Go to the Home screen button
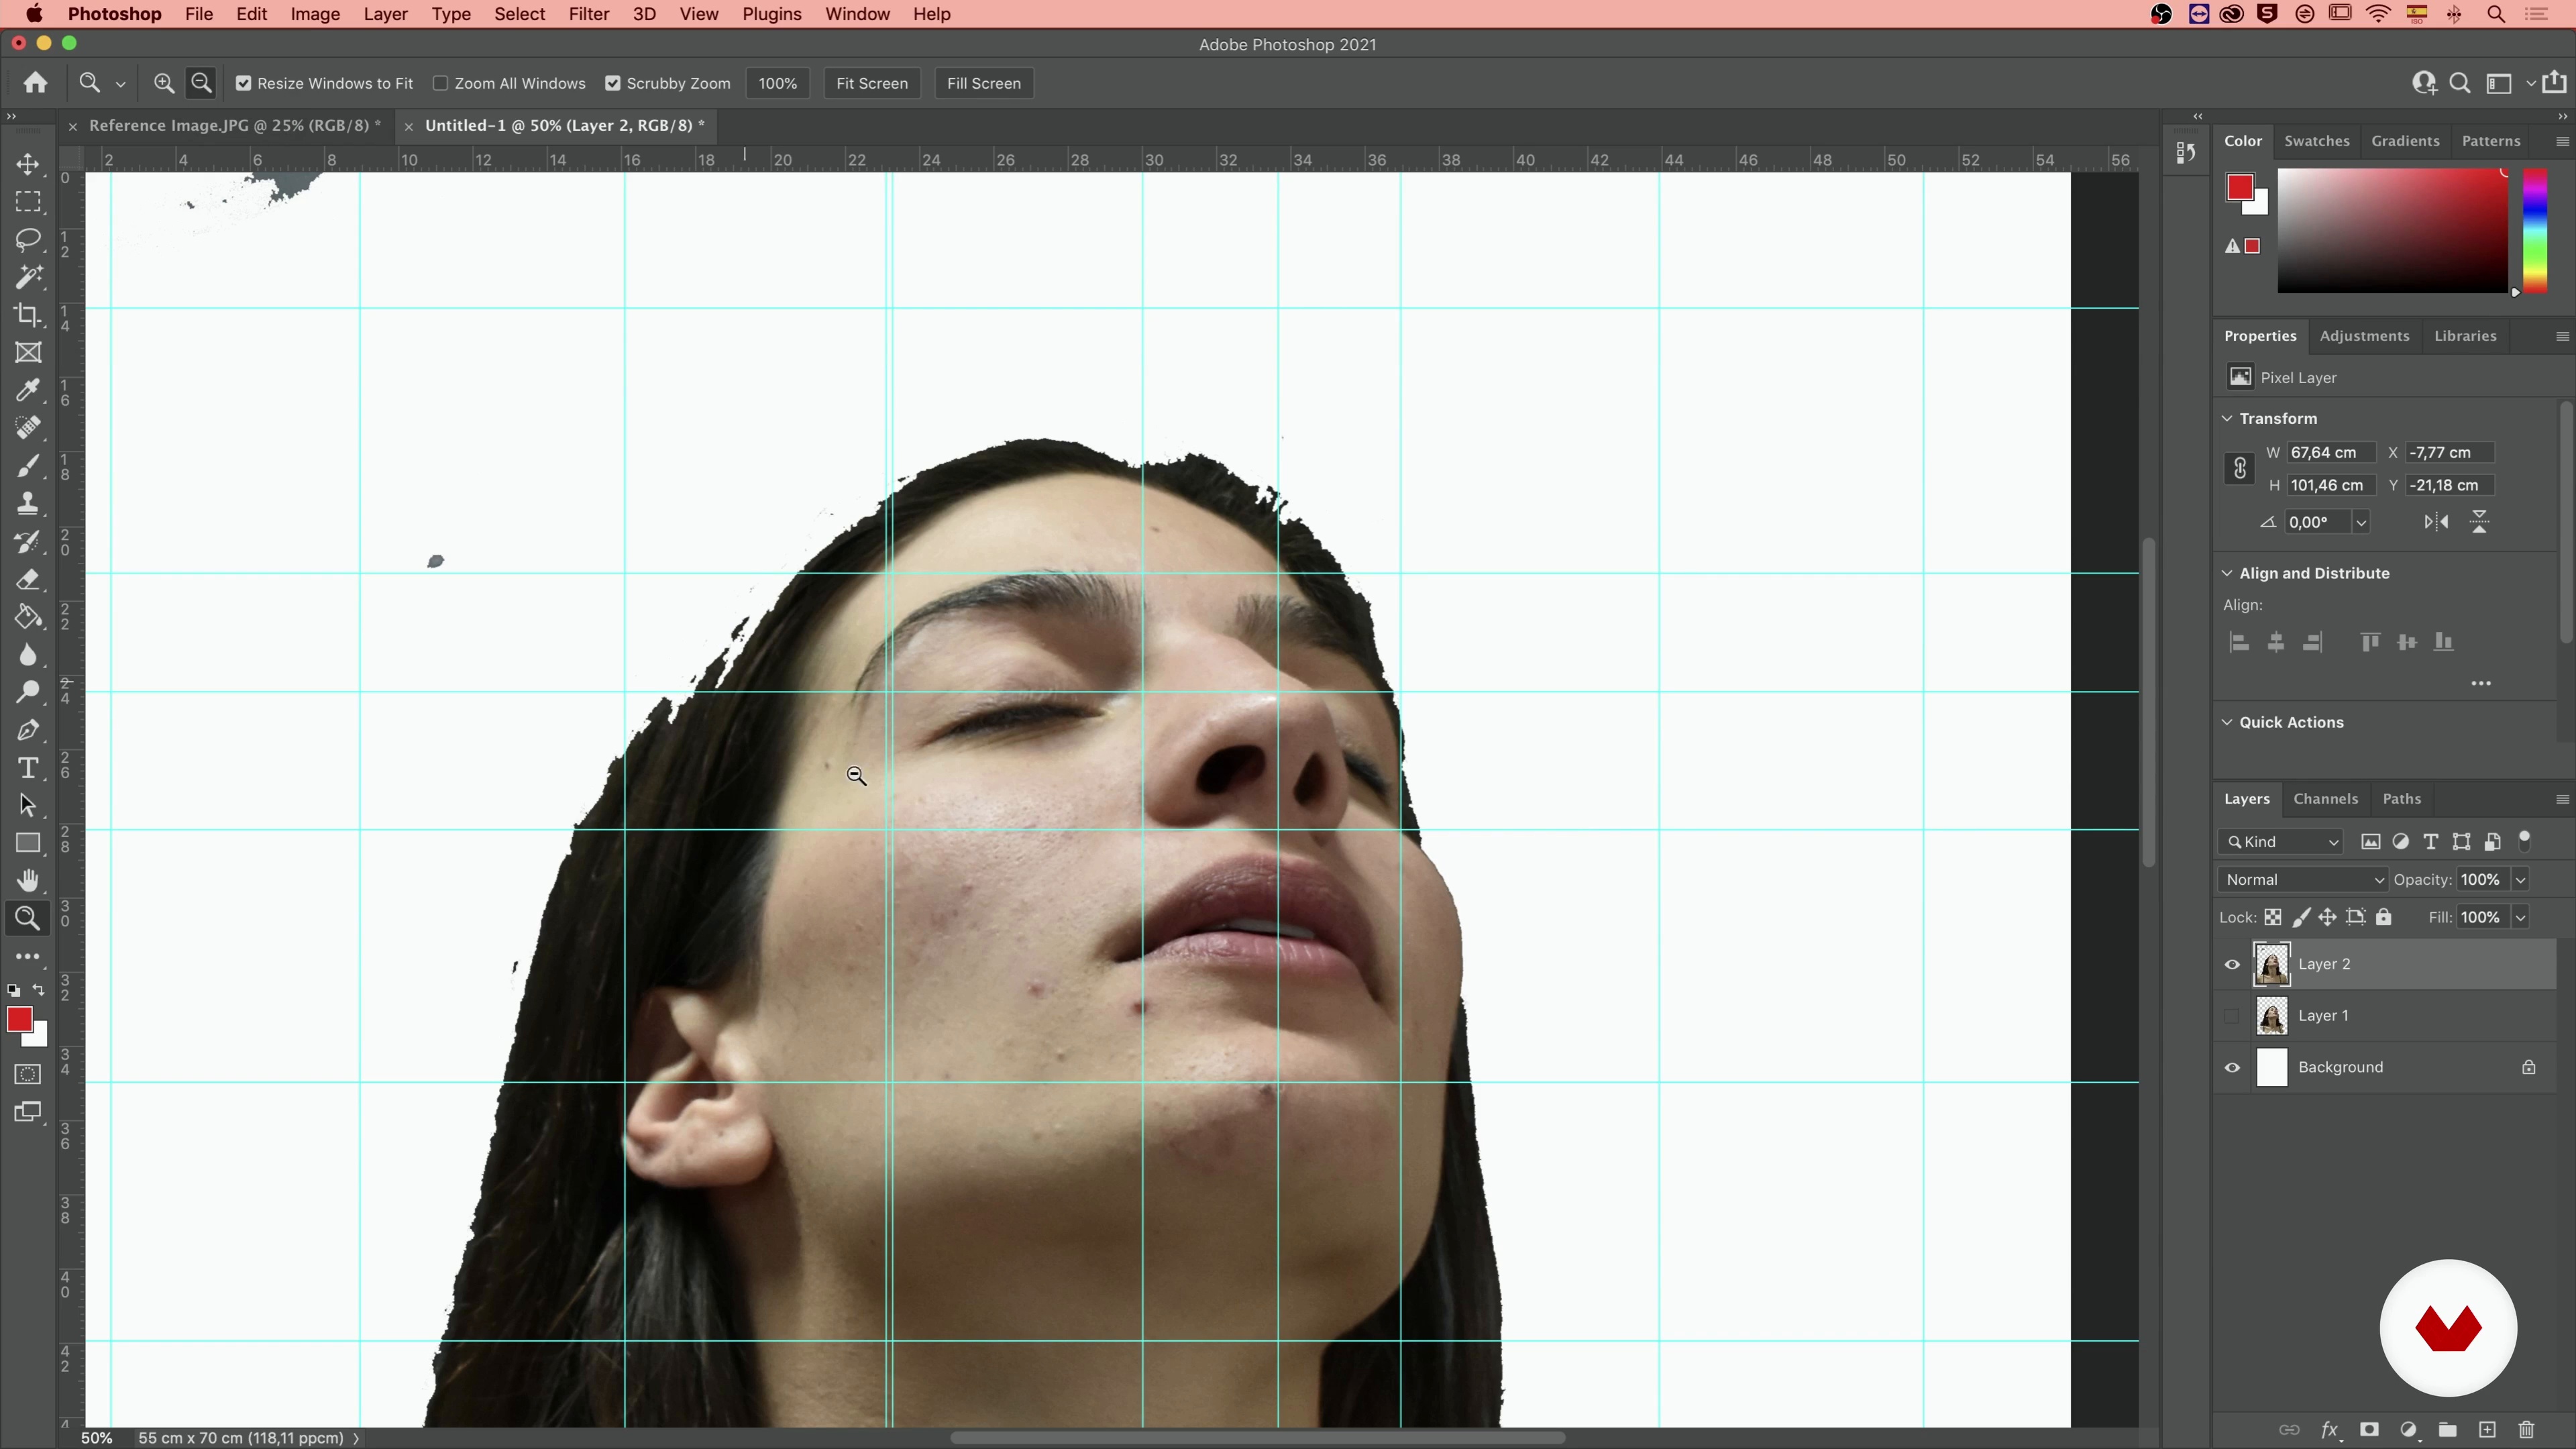The height and width of the screenshot is (1449, 2576). tap(36, 83)
